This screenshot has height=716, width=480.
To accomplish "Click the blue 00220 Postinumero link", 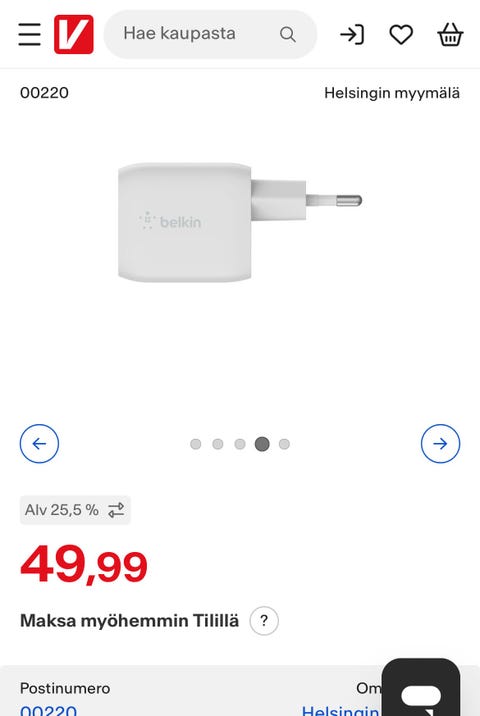I will tap(48, 711).
